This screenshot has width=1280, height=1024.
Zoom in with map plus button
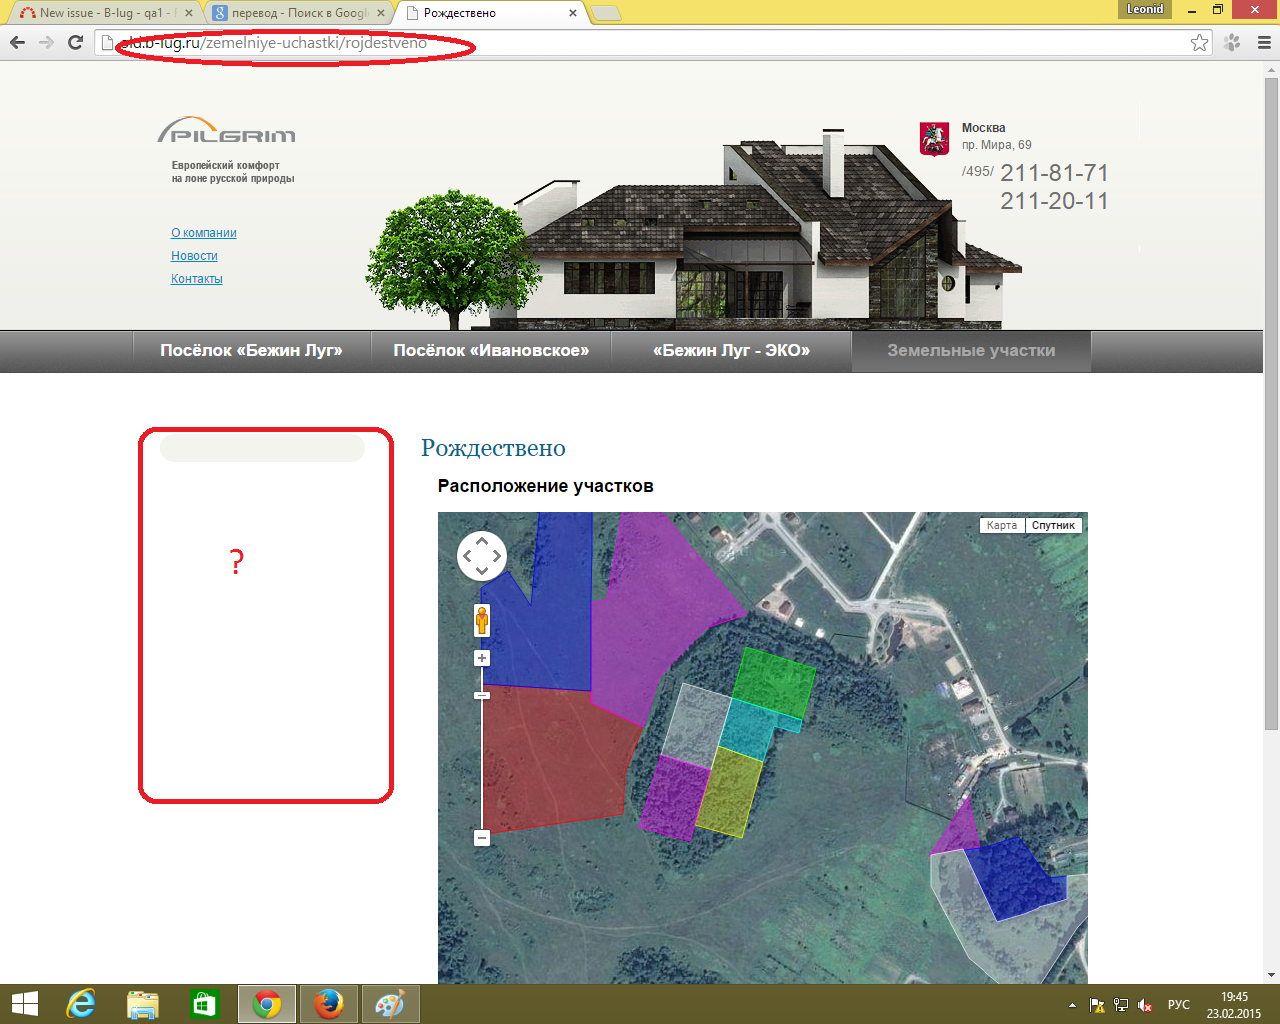pyautogui.click(x=482, y=658)
